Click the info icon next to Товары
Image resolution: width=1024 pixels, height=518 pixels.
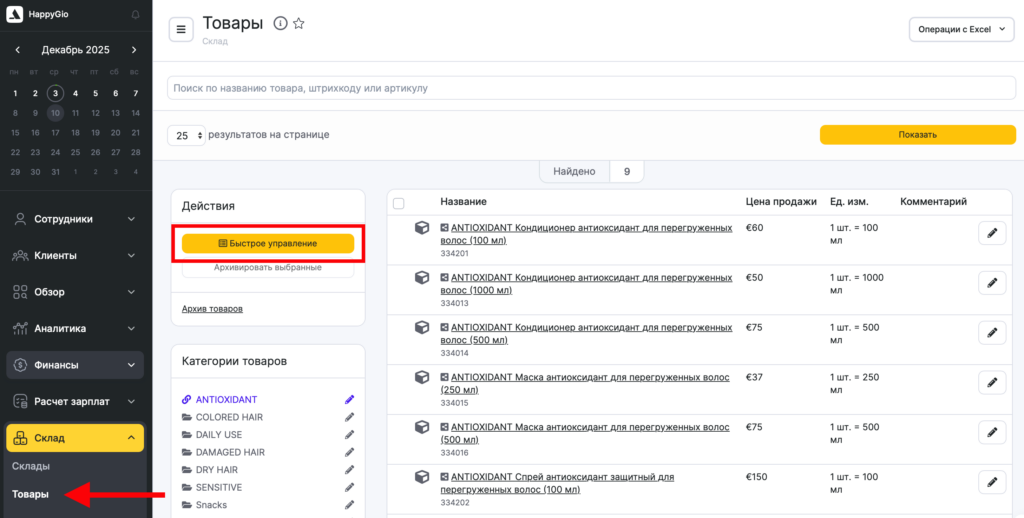point(280,24)
